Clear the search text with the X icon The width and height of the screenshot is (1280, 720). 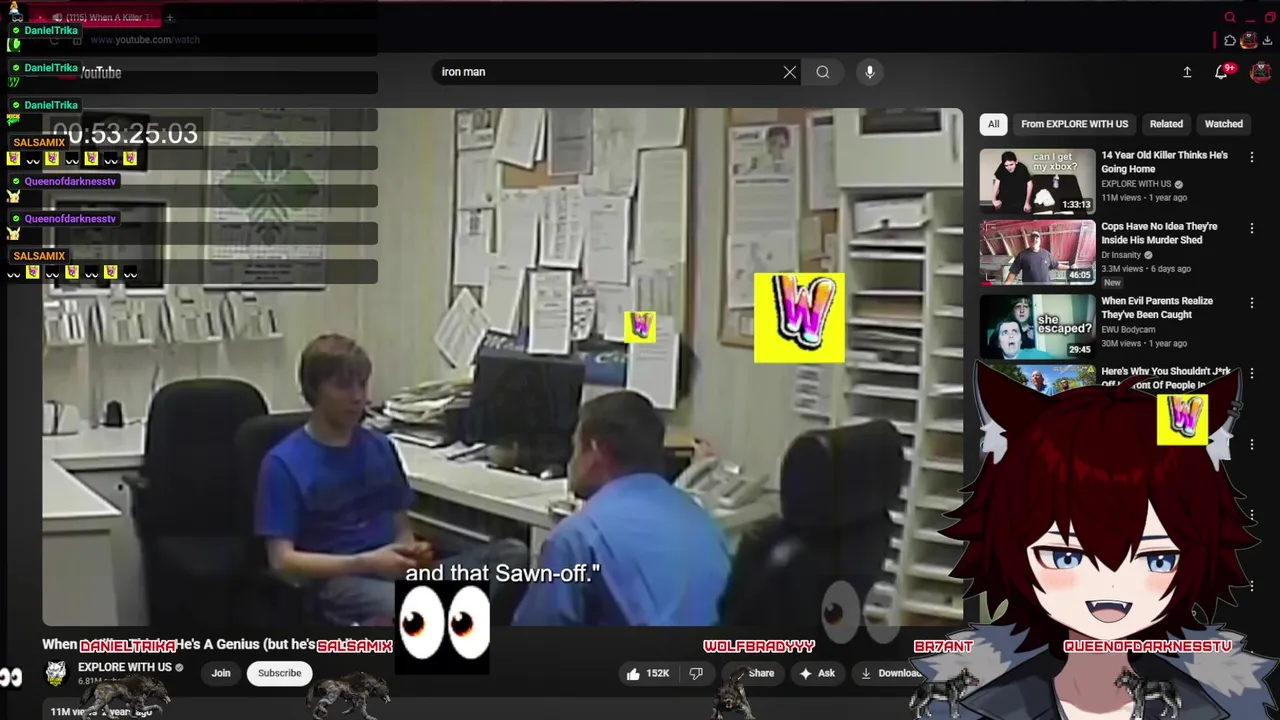[x=790, y=72]
